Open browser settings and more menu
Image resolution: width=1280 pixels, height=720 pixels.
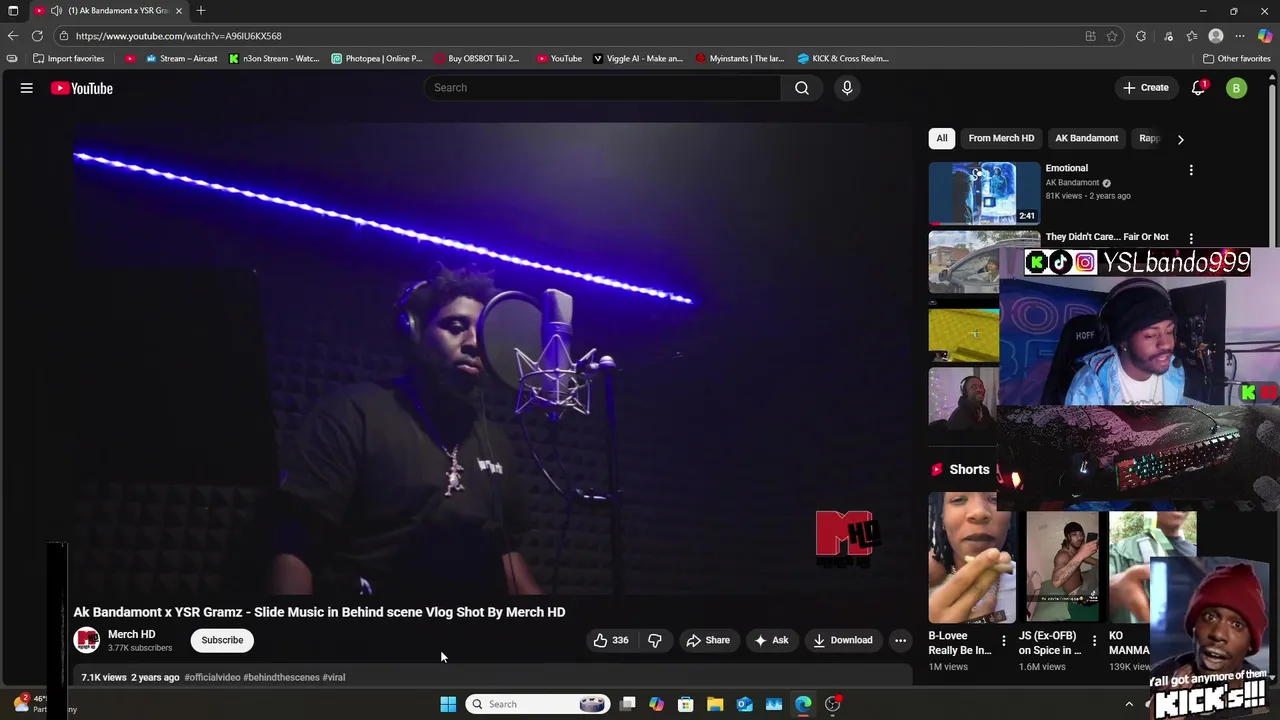[1240, 36]
